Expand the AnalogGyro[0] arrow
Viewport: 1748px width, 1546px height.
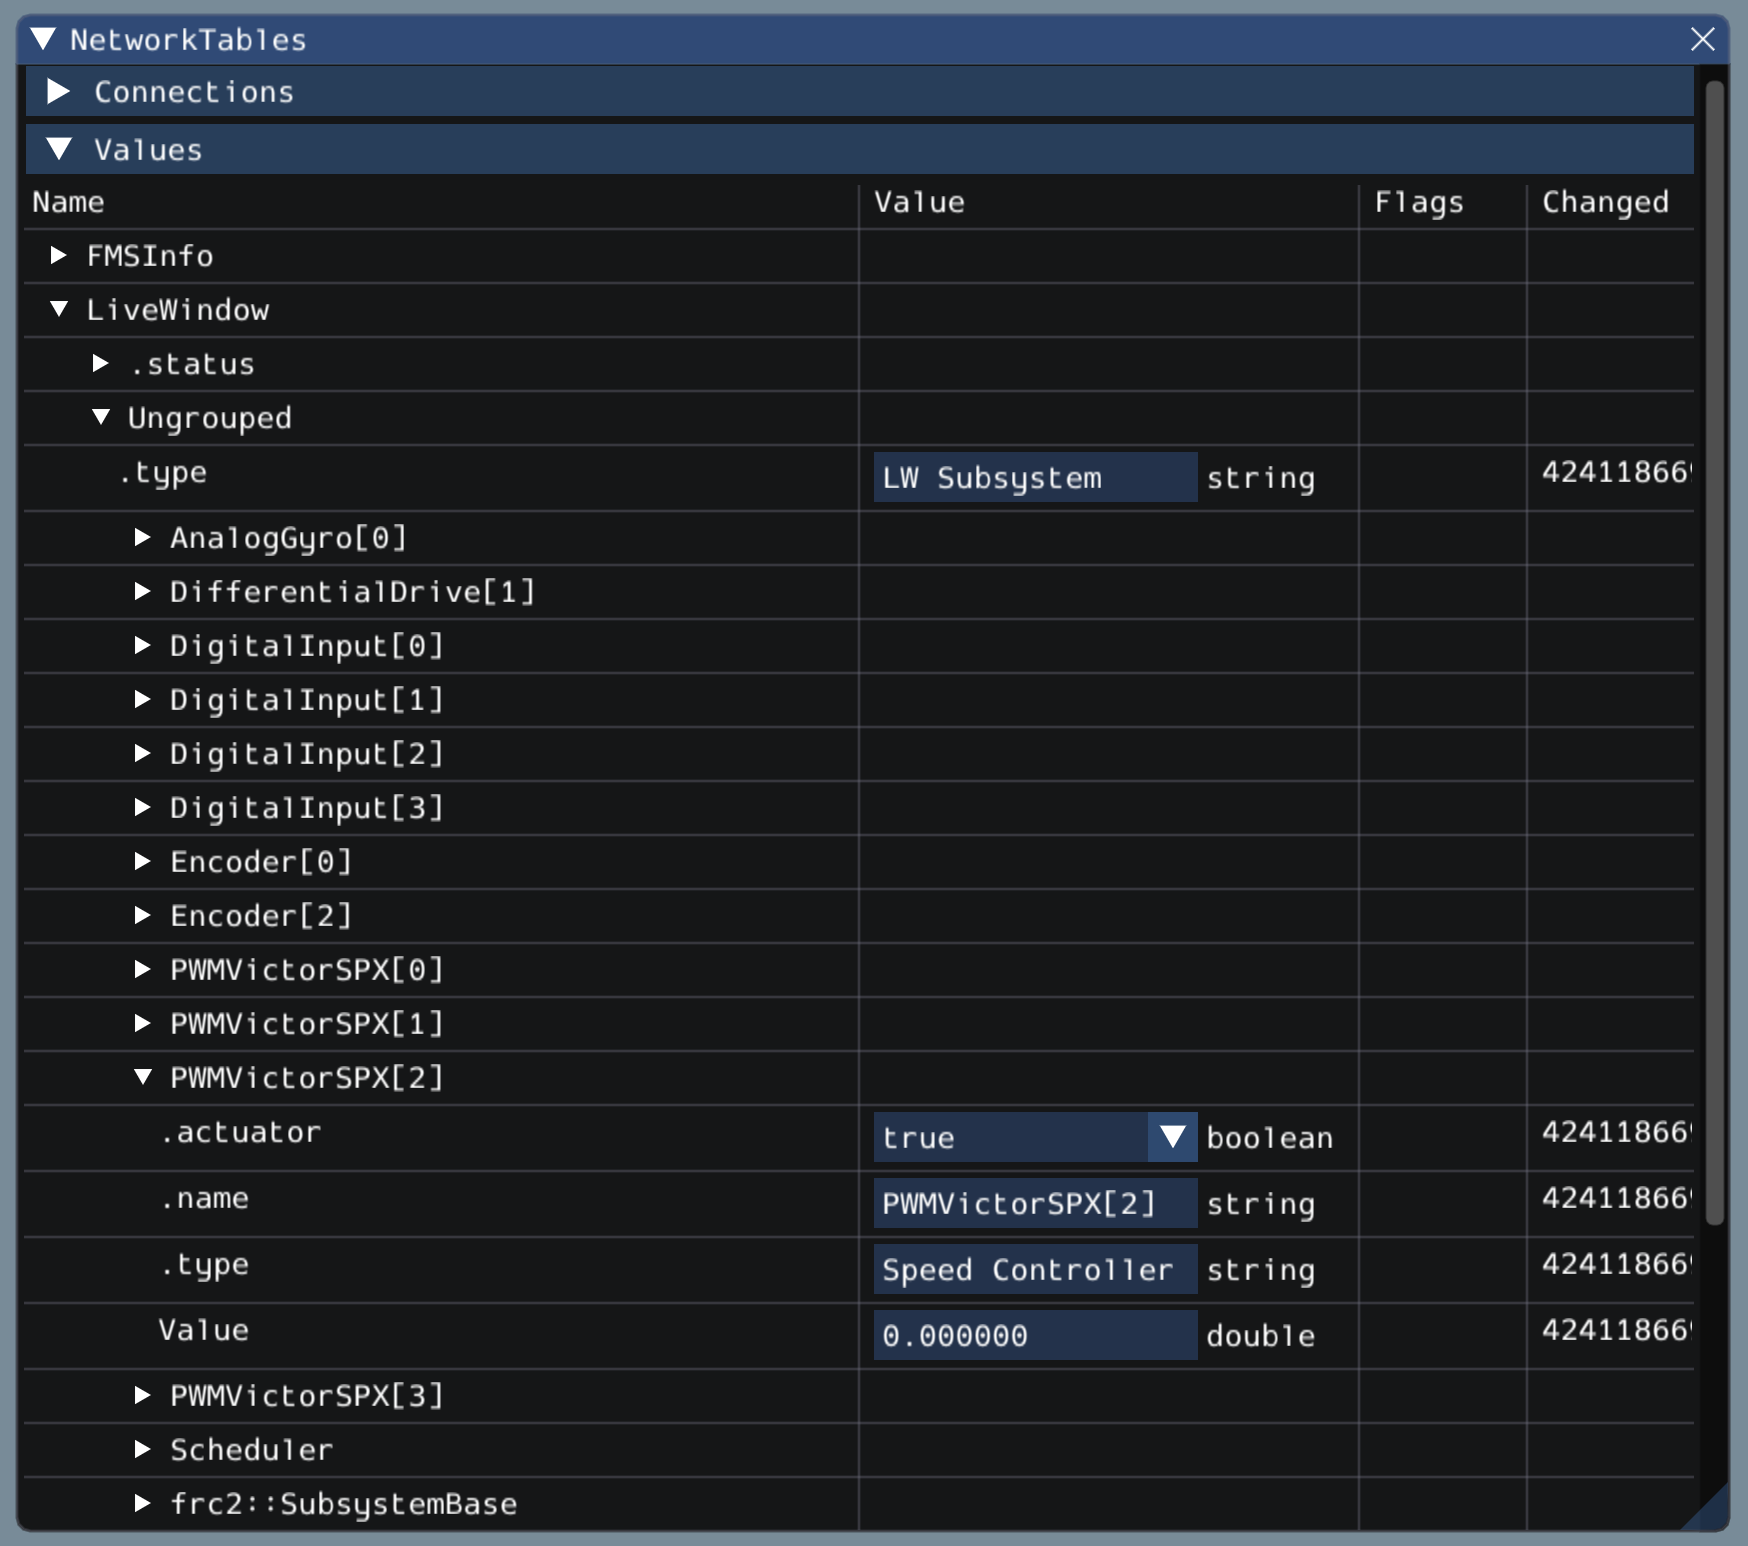click(x=143, y=538)
